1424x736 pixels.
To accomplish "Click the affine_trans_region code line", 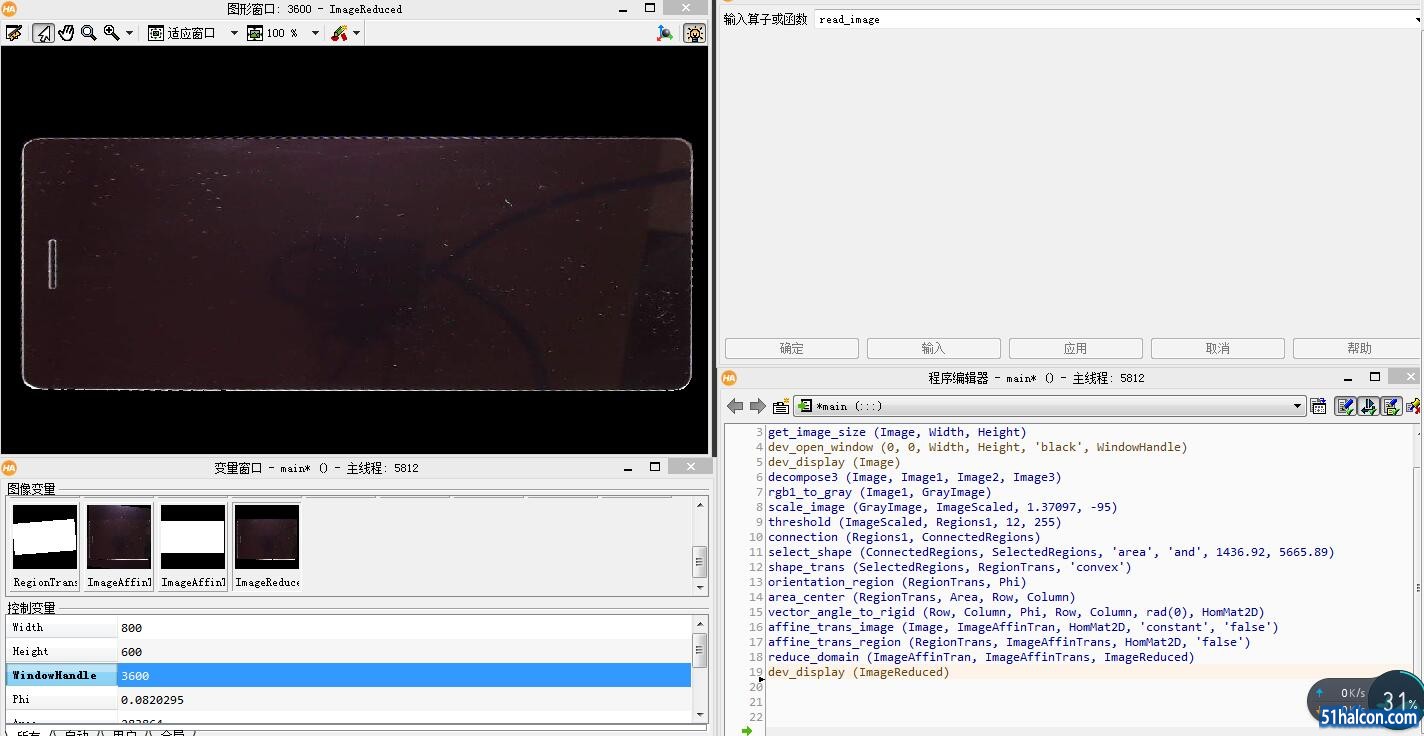I will click(1009, 642).
